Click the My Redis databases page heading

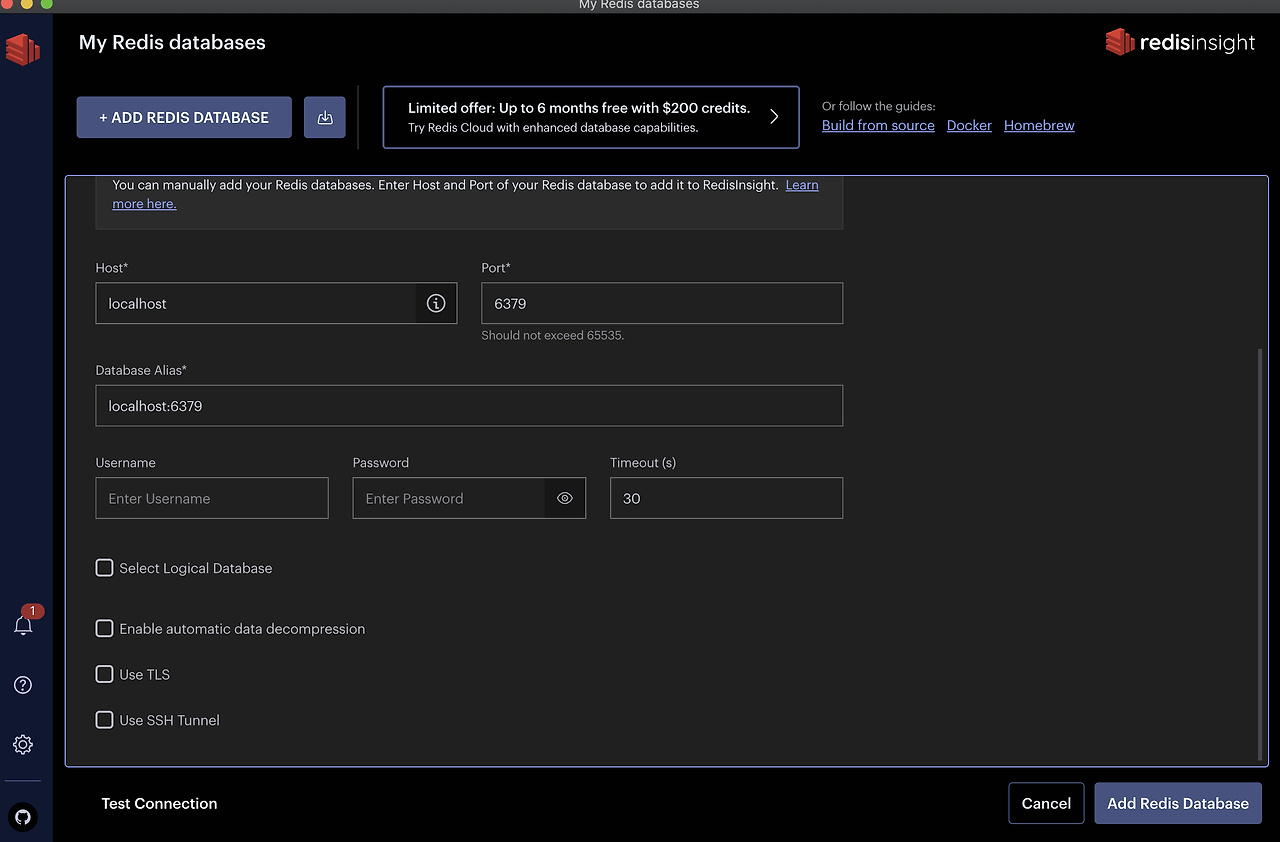click(x=172, y=42)
